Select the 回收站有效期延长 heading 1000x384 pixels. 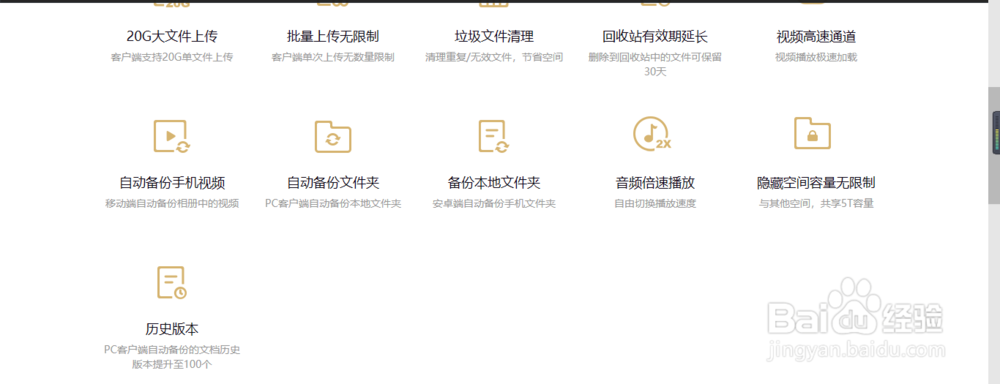655,36
